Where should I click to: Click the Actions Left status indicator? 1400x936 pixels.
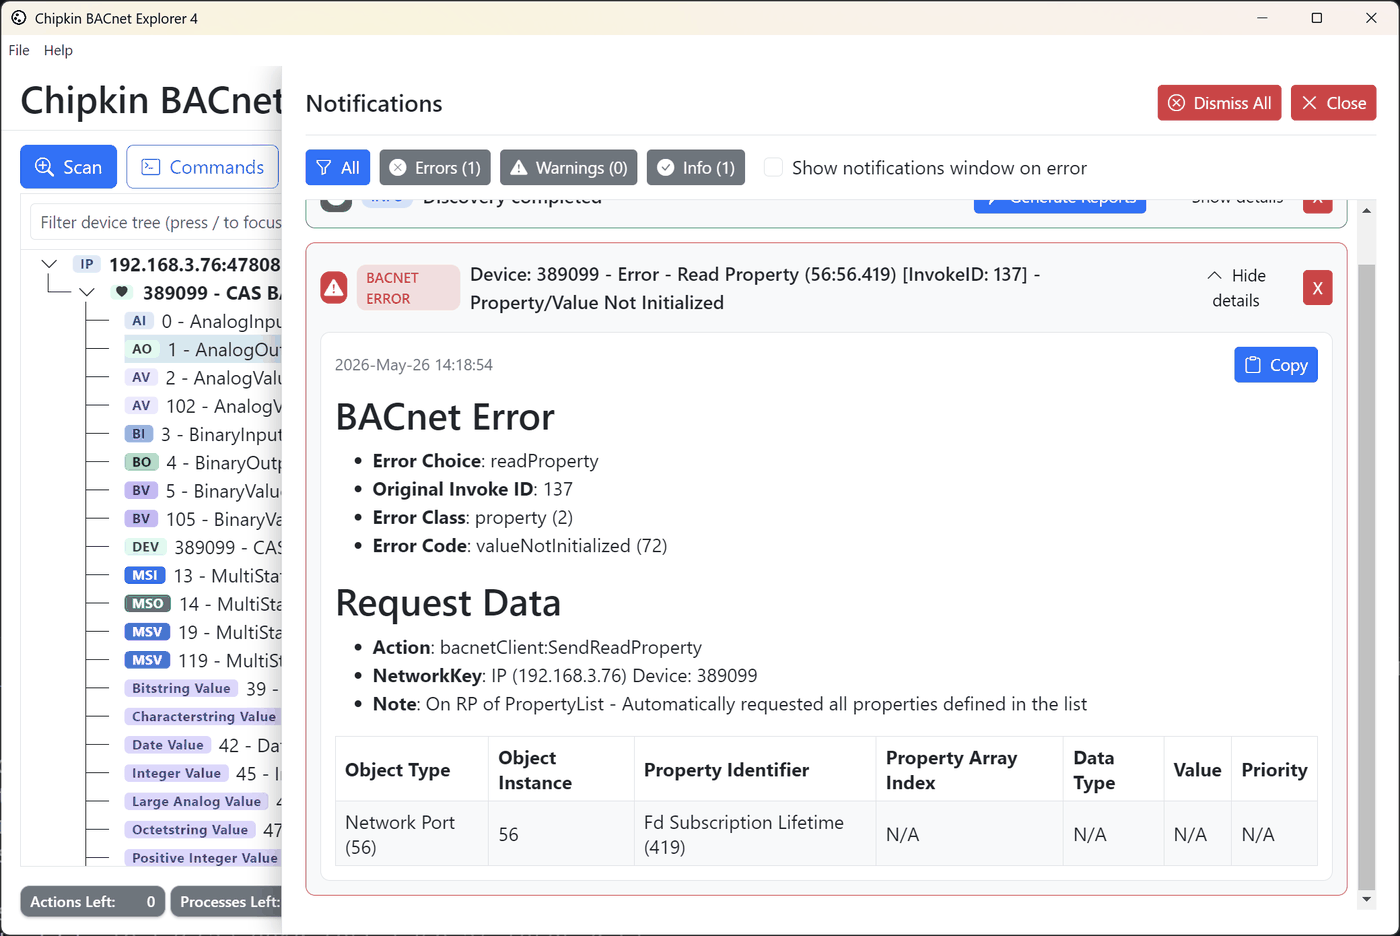(93, 901)
